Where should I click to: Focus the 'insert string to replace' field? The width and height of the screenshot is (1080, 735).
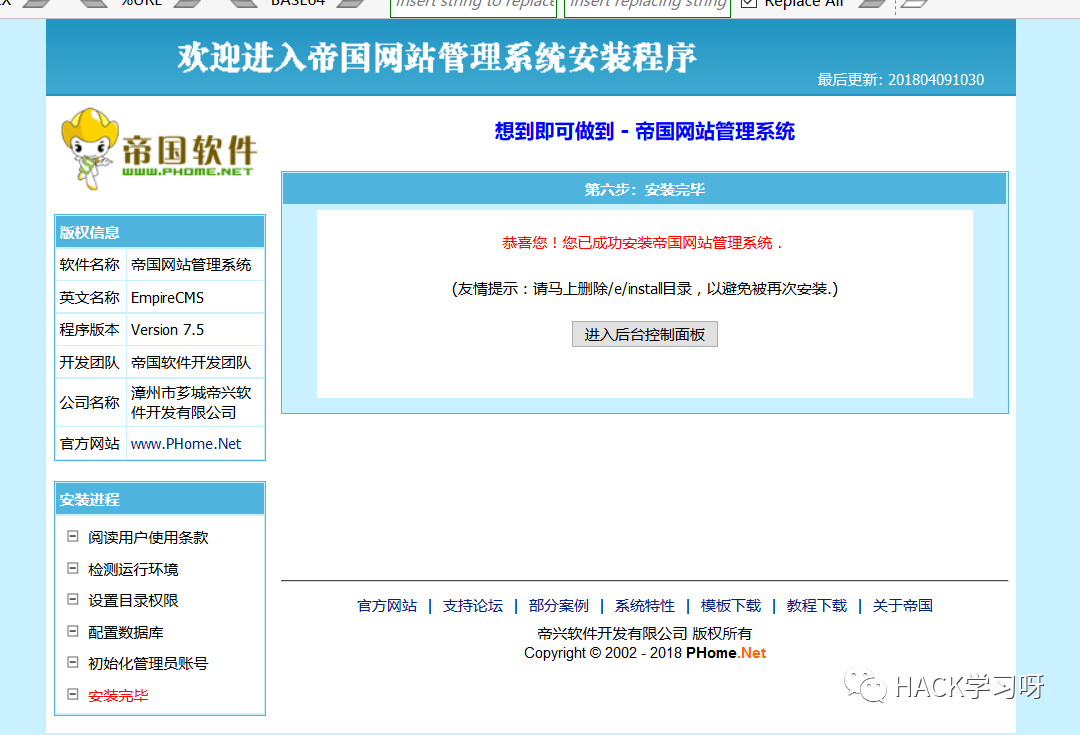(474, 7)
